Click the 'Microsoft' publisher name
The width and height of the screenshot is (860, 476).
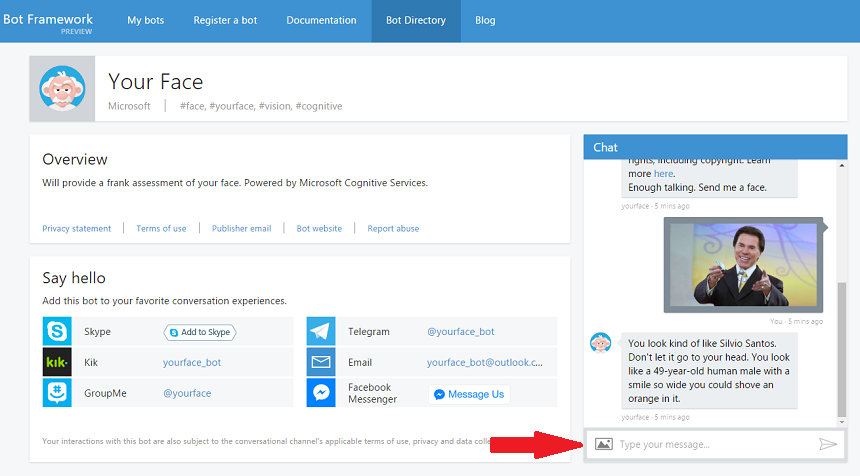129,106
